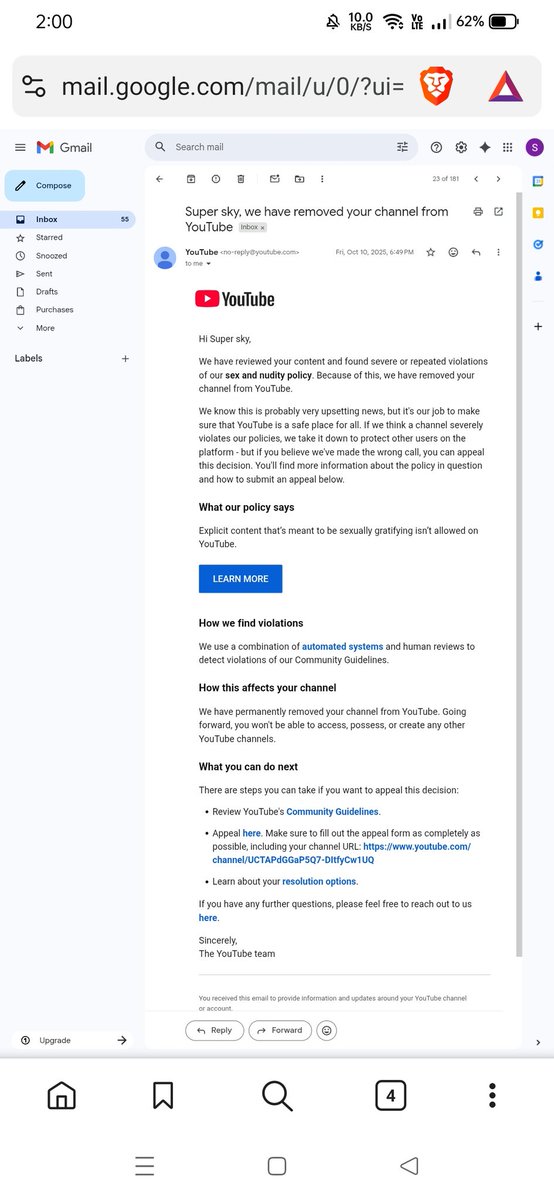Open Brave Rewards triangle icon
The width and height of the screenshot is (554, 1200).
[506, 86]
